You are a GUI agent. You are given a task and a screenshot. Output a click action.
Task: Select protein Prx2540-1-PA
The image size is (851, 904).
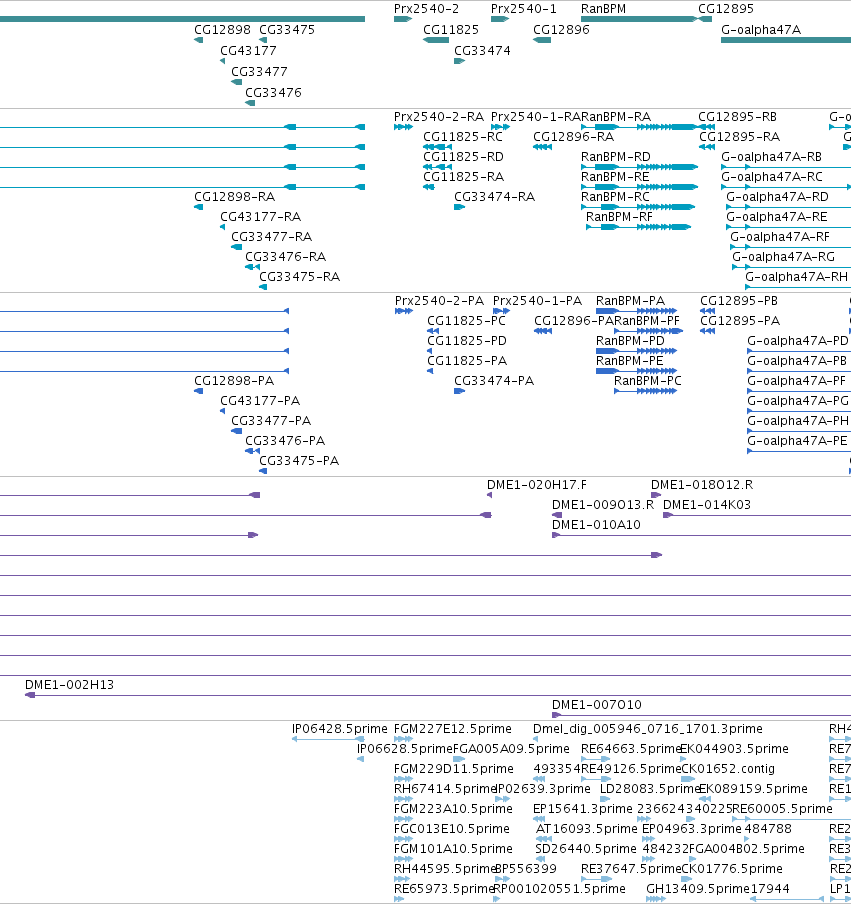537,301
